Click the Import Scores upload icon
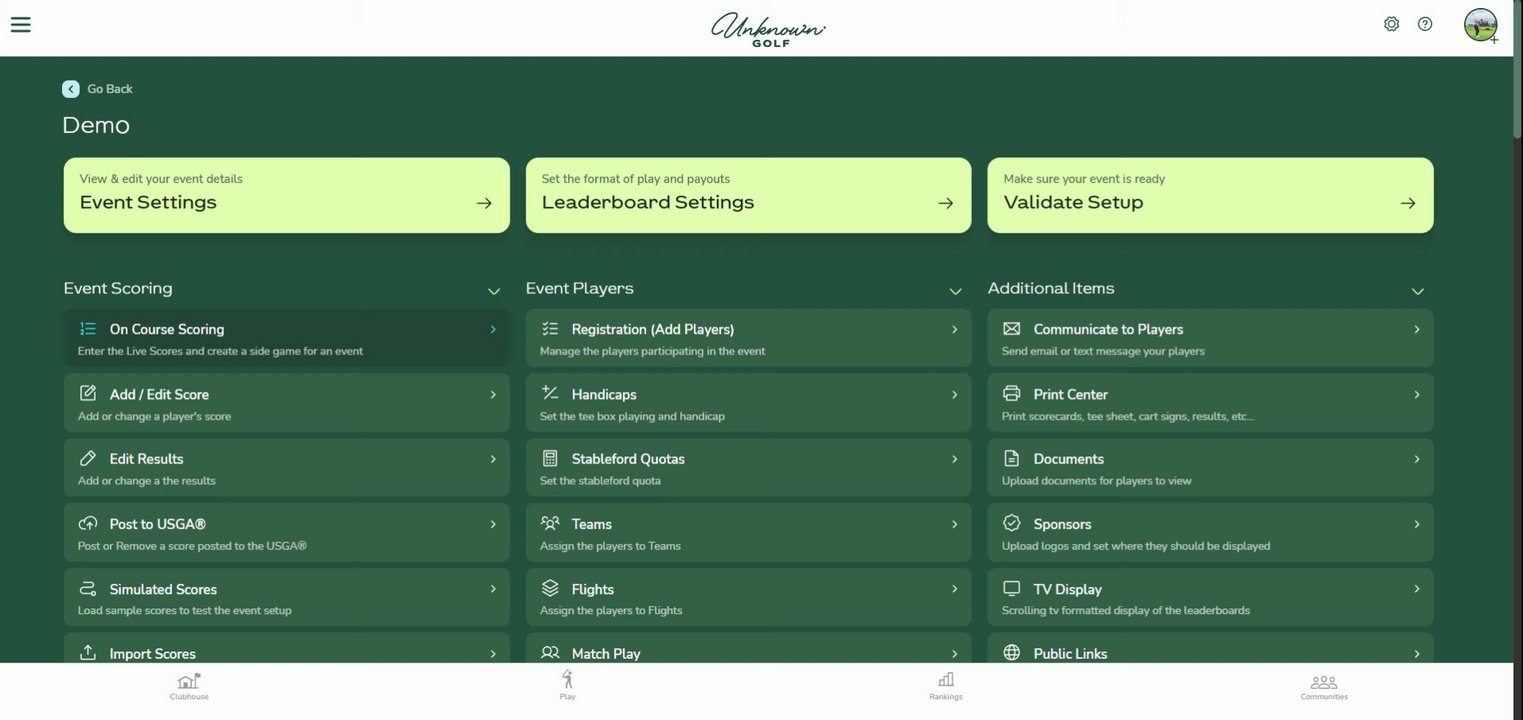The width and height of the screenshot is (1523, 720). click(x=88, y=653)
